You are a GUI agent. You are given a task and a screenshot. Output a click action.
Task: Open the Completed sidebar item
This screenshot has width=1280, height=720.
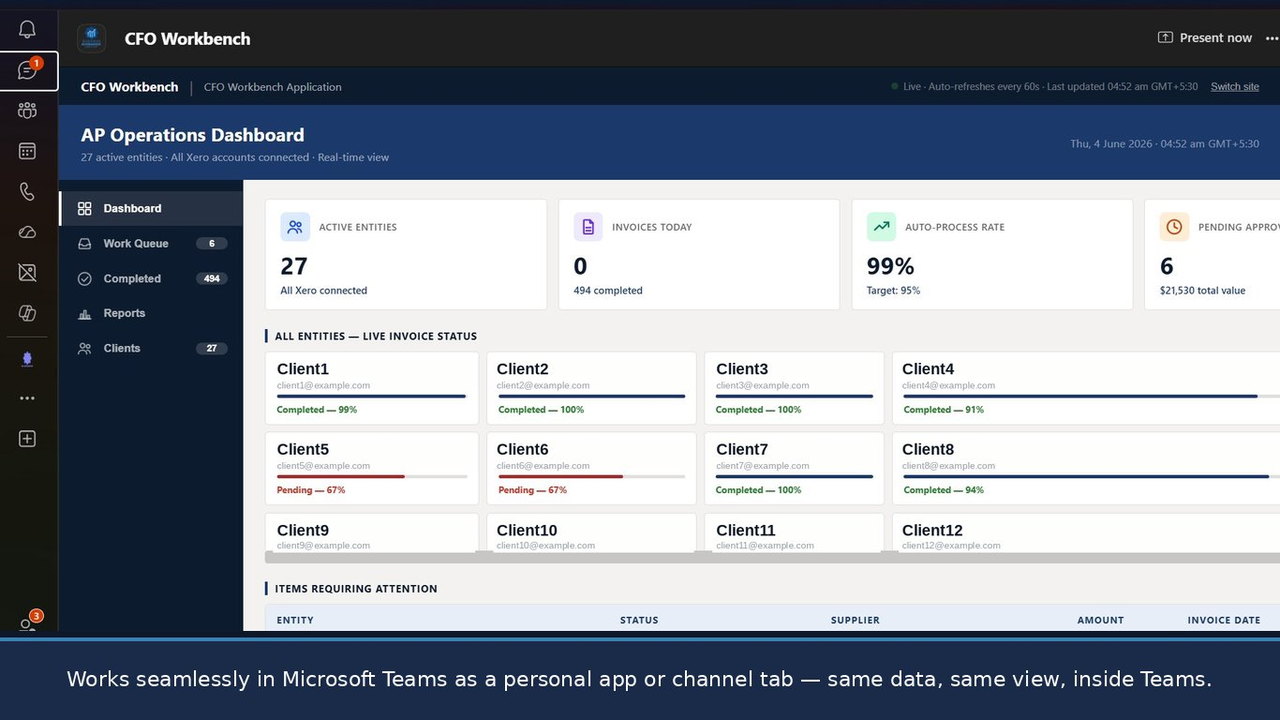pyautogui.click(x=151, y=279)
